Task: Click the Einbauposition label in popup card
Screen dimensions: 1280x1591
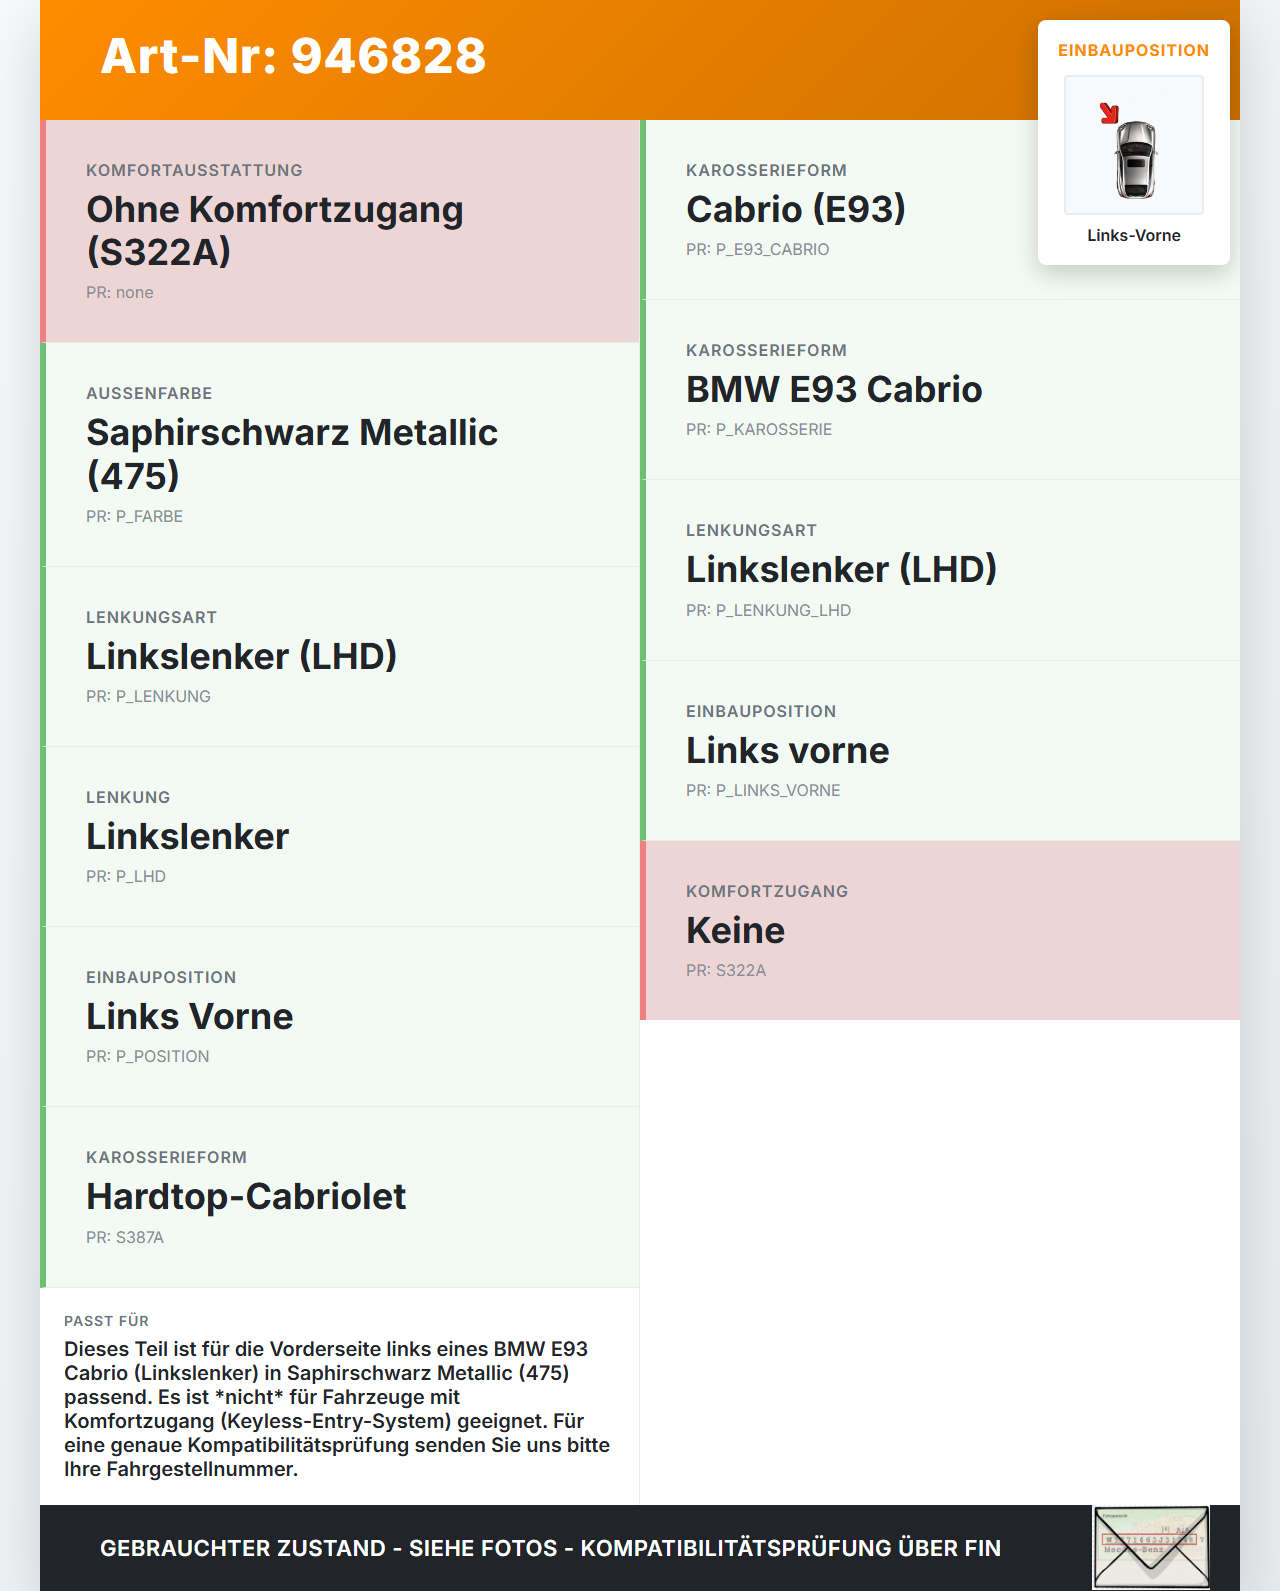Action: point(1134,51)
